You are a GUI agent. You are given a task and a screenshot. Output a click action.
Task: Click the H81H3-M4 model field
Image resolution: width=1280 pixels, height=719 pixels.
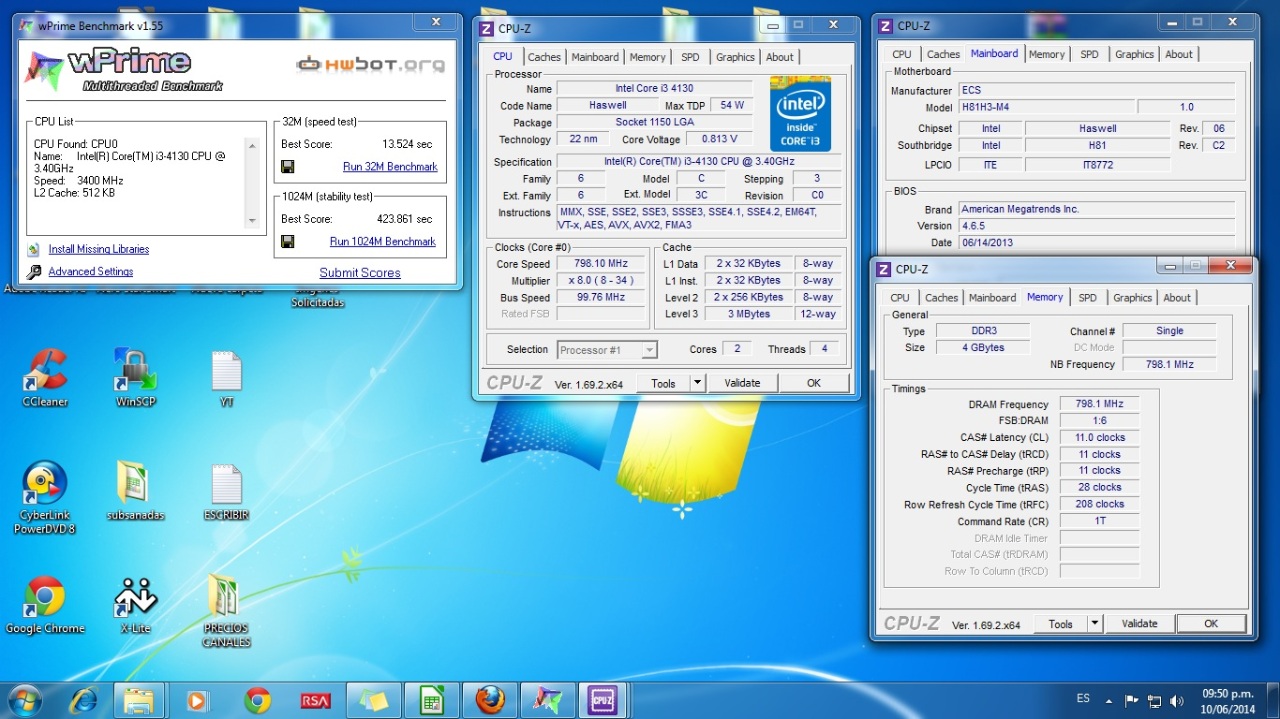[x=1045, y=107]
